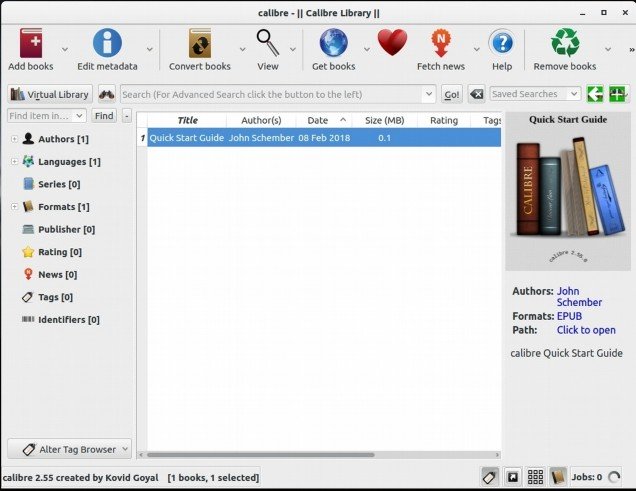Open the Help icon
This screenshot has height=491, width=636.
coord(502,43)
